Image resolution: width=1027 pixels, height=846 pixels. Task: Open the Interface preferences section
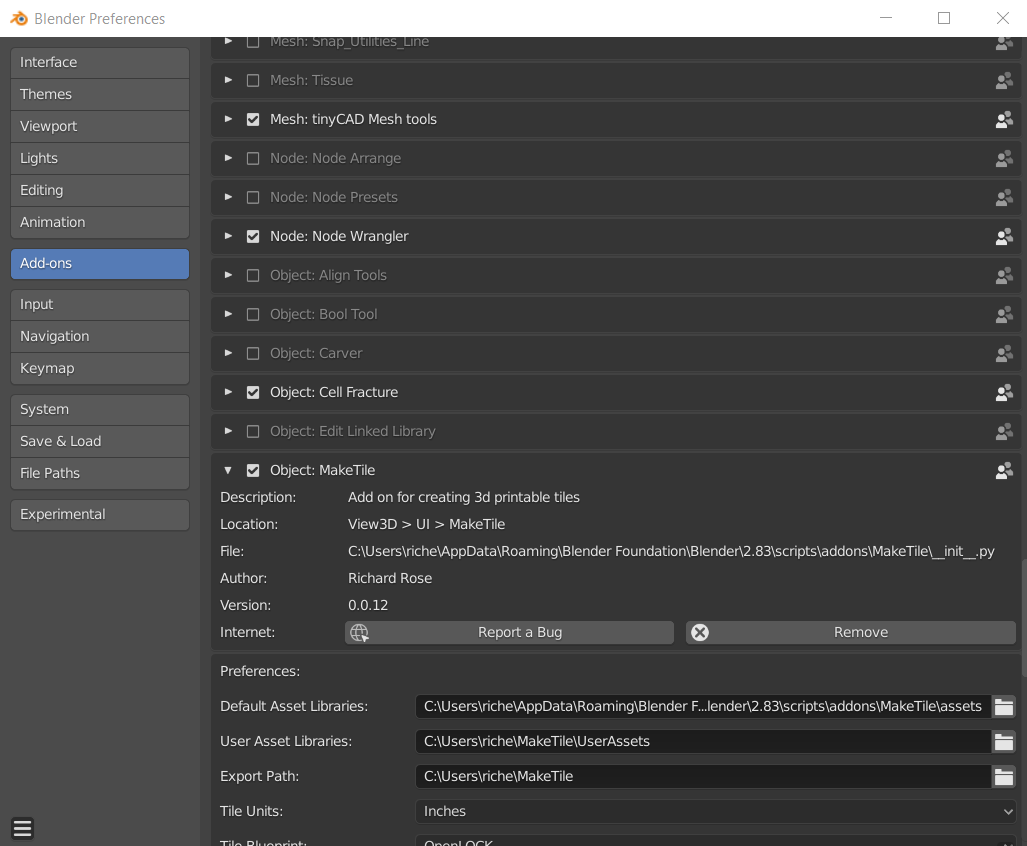click(x=100, y=62)
